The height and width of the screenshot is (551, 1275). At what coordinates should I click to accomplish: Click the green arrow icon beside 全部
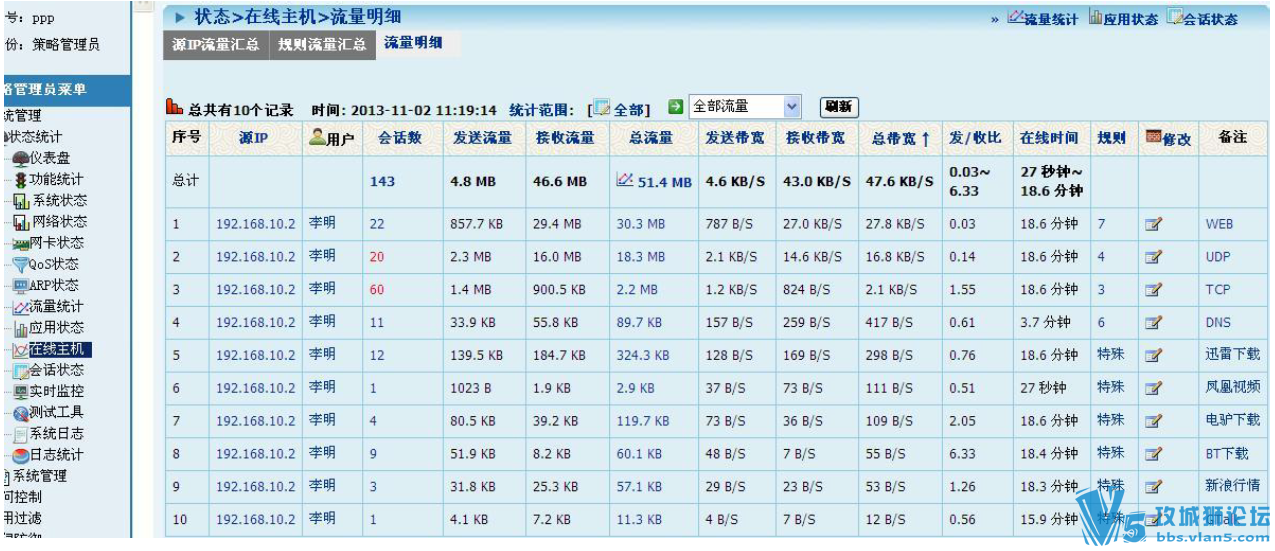click(676, 106)
